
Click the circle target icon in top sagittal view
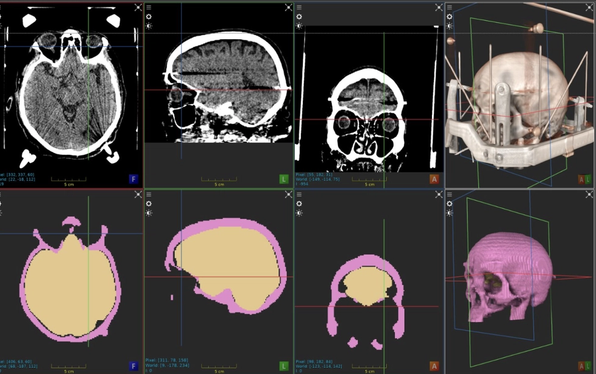[x=149, y=17]
